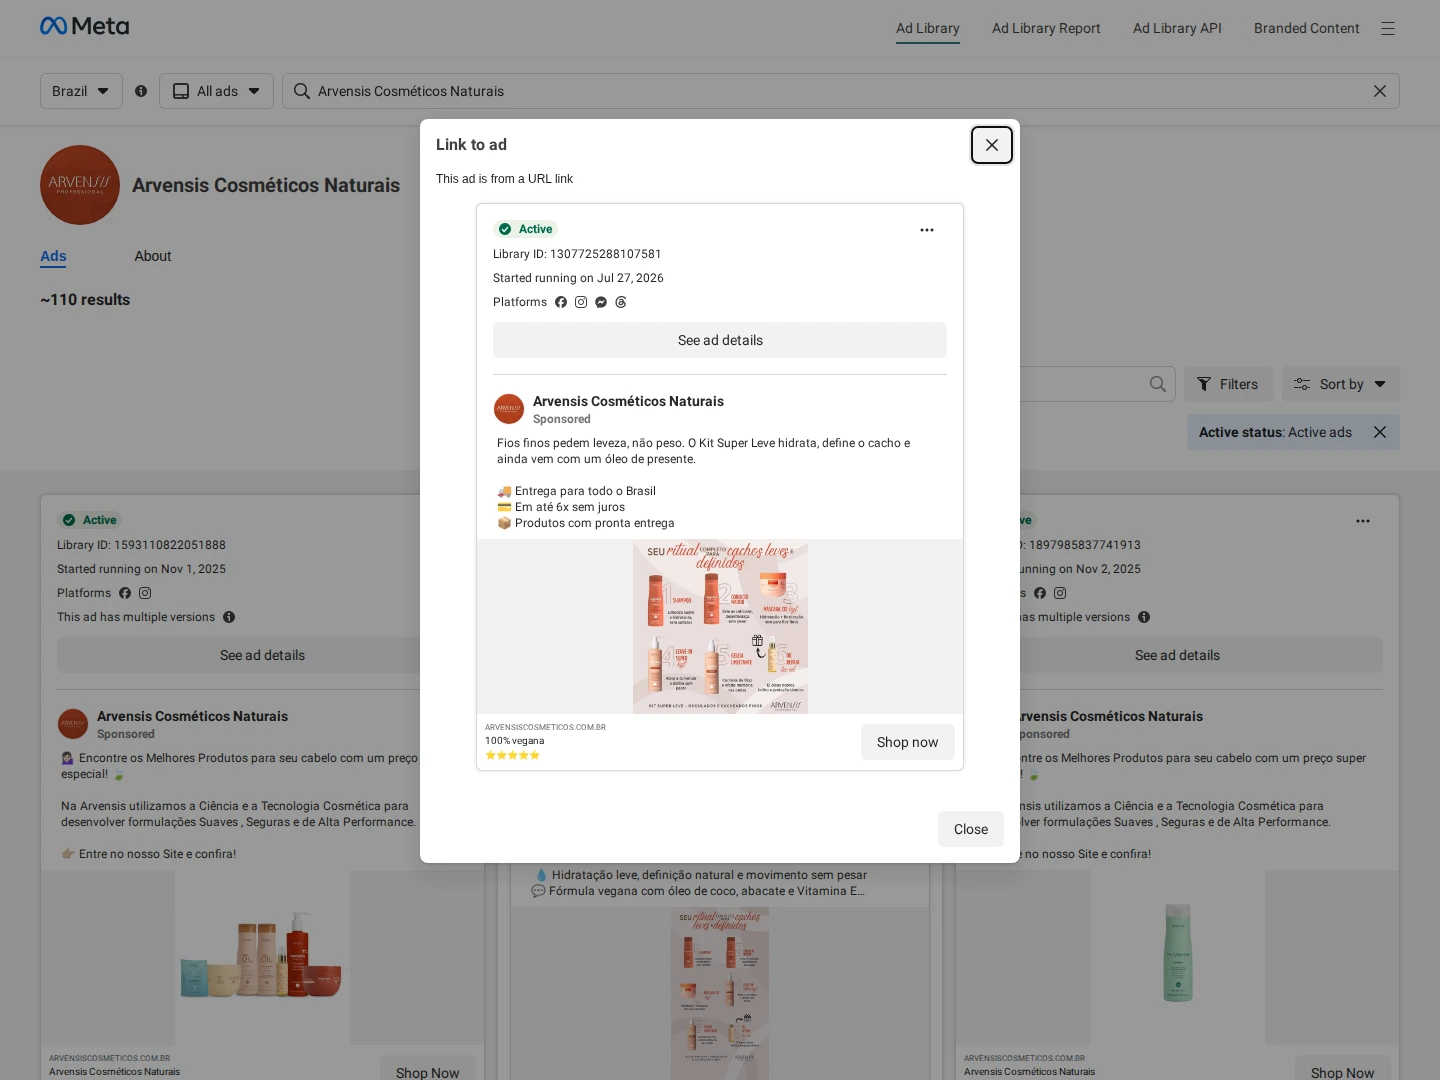Click Active status badge in the dialog
This screenshot has width=1440, height=1080.
pos(526,229)
